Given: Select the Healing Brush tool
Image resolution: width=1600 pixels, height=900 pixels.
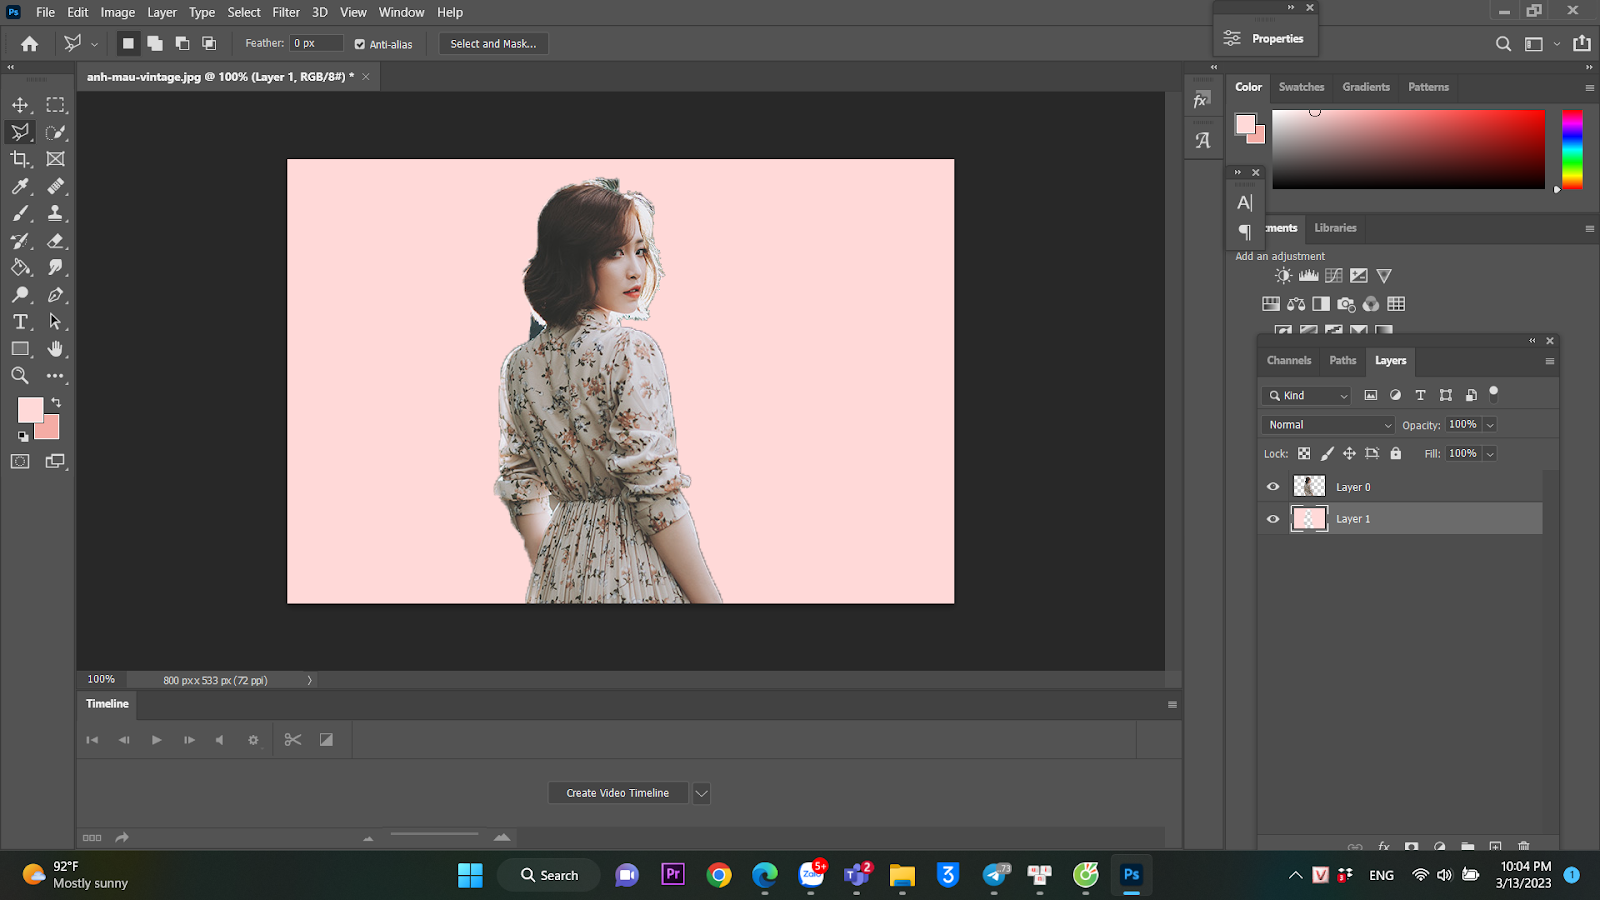Looking at the screenshot, I should pyautogui.click(x=56, y=186).
